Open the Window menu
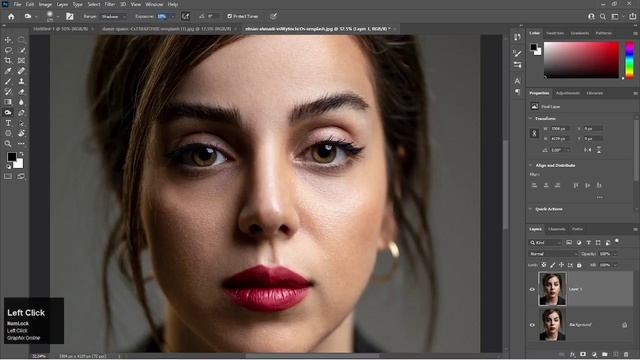 coord(154,4)
